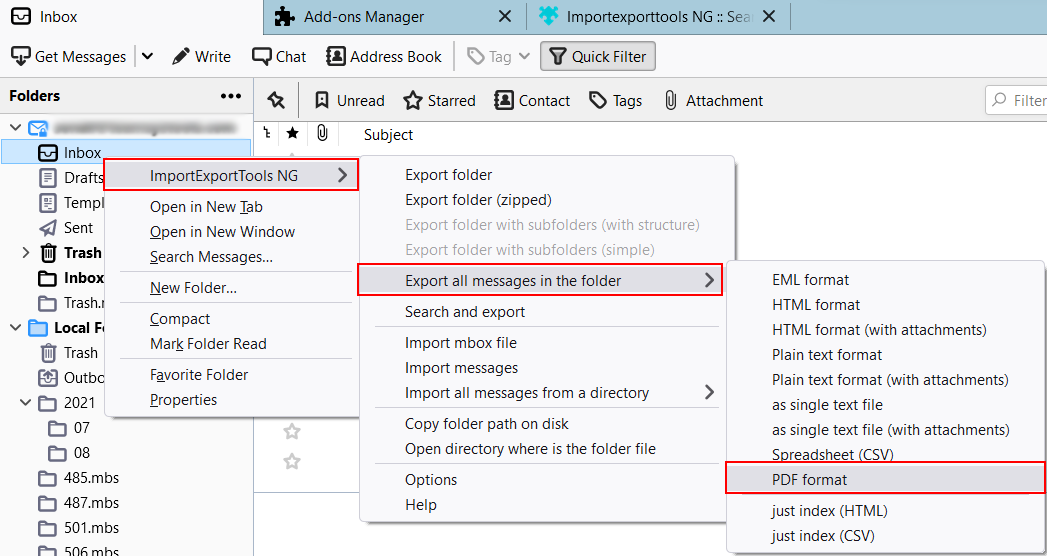This screenshot has width=1047, height=556.
Task: Open the Folders pane options (three dots)
Action: click(231, 96)
